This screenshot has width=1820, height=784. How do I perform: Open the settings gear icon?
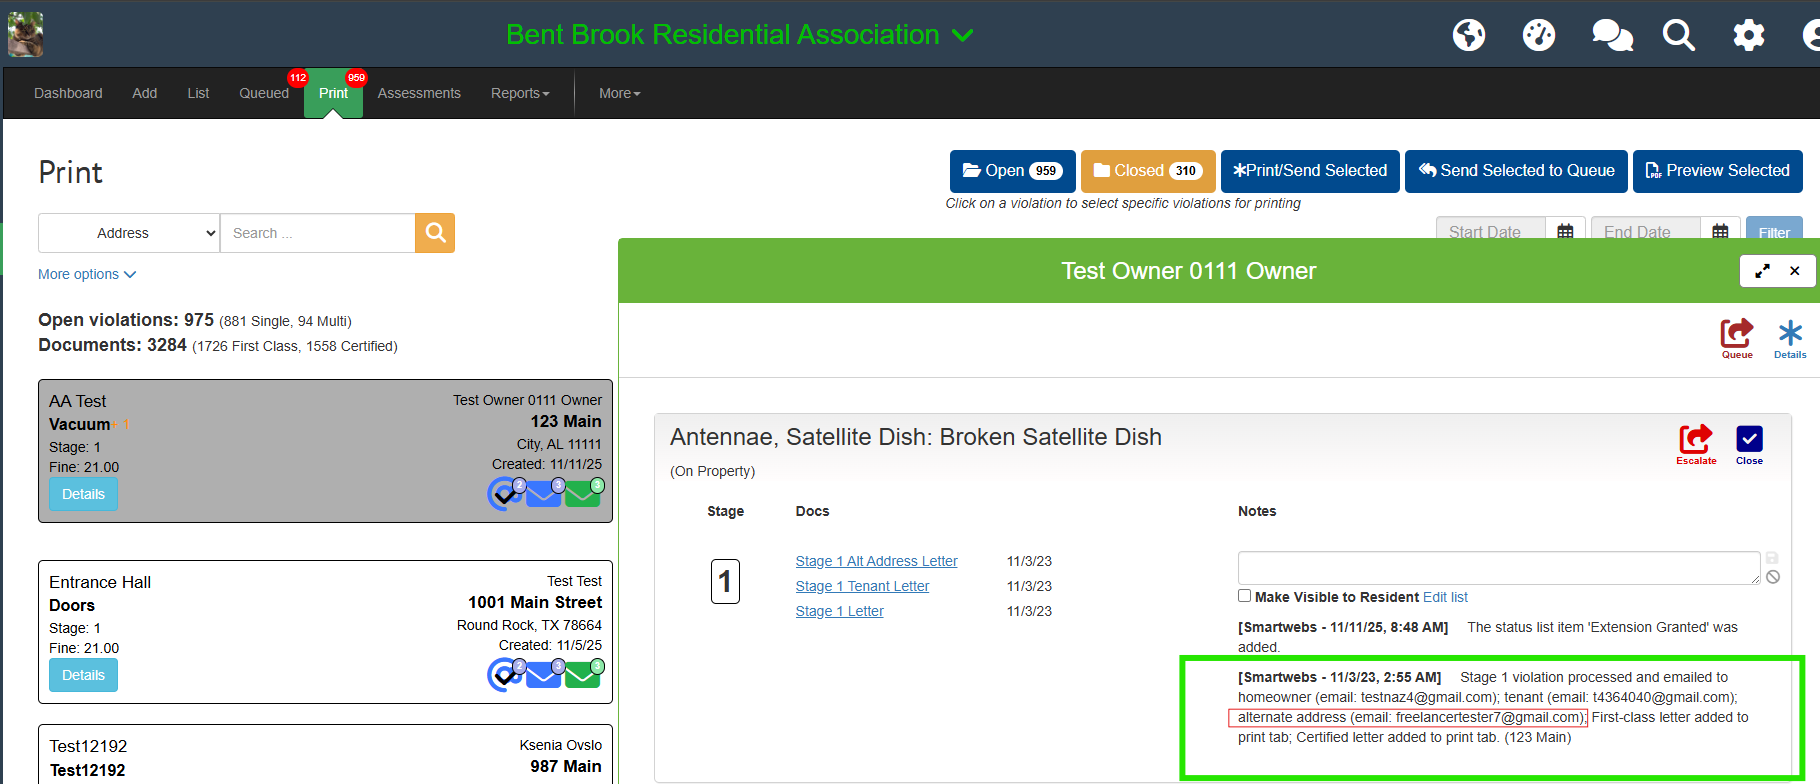1748,36
